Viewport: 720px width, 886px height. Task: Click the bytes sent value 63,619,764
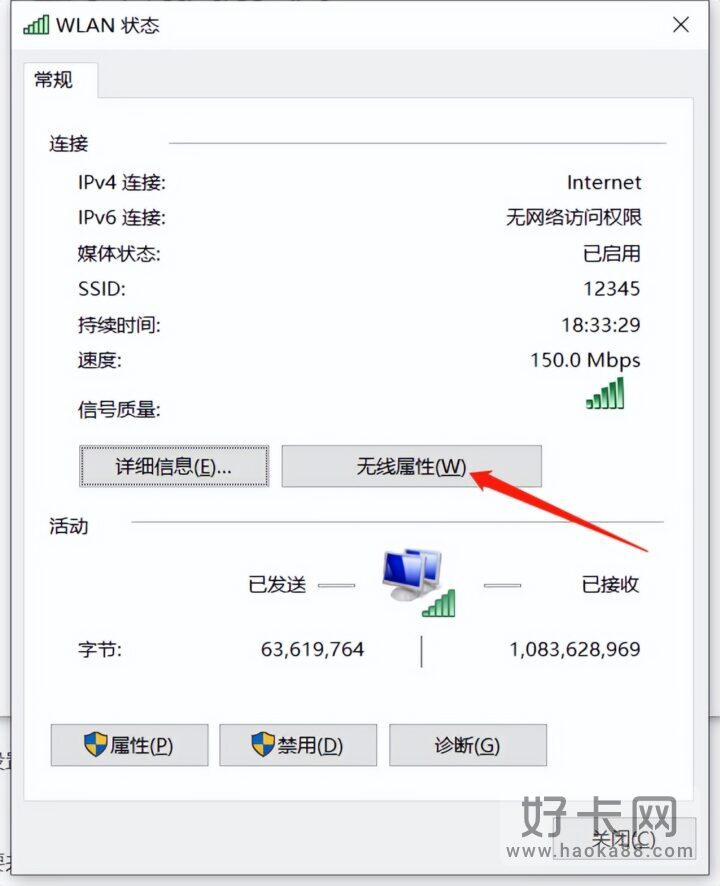pos(313,649)
